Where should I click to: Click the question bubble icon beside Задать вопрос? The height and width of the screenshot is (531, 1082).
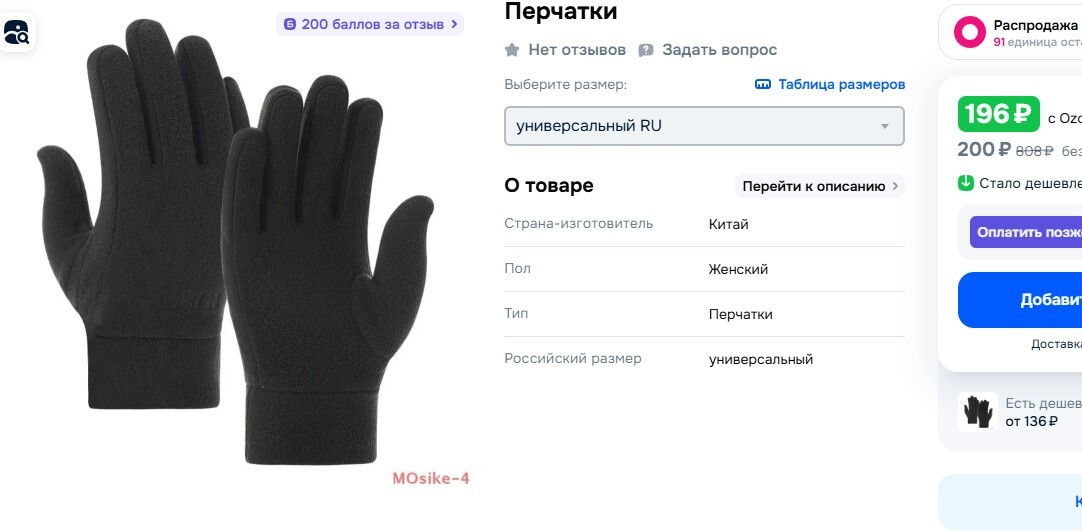[x=646, y=50]
